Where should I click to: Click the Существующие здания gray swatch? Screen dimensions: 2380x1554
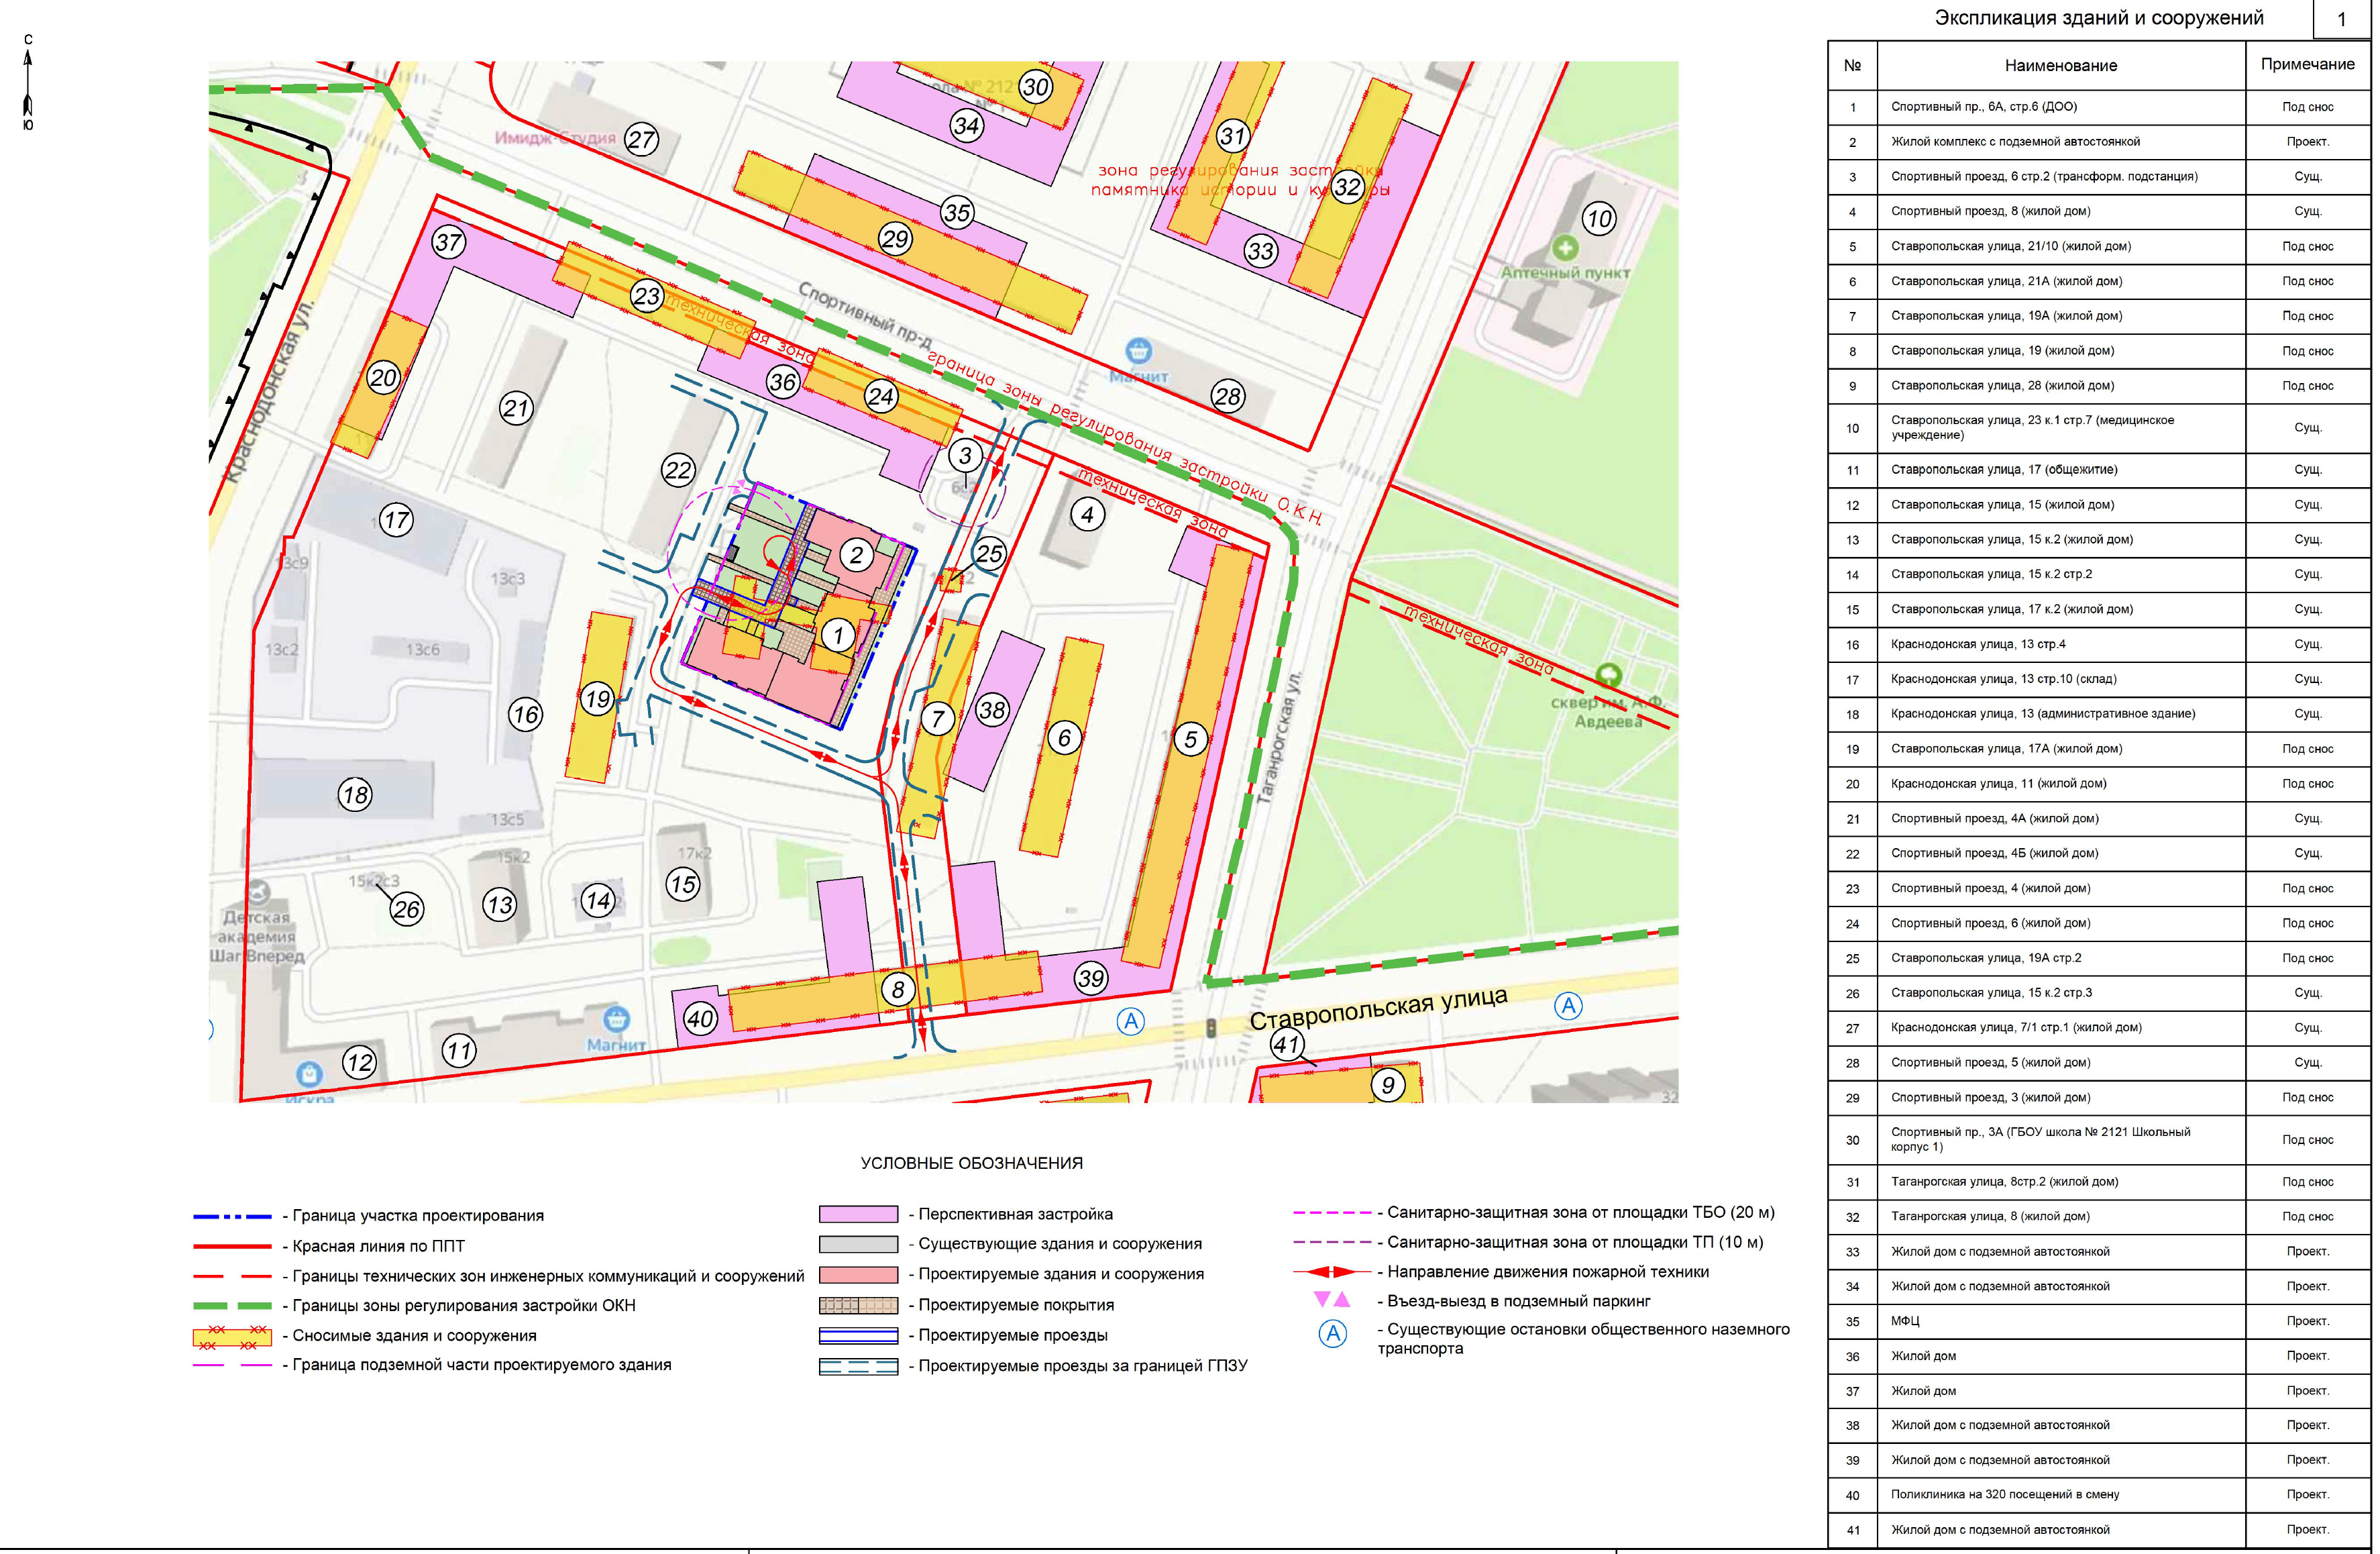[858, 1244]
